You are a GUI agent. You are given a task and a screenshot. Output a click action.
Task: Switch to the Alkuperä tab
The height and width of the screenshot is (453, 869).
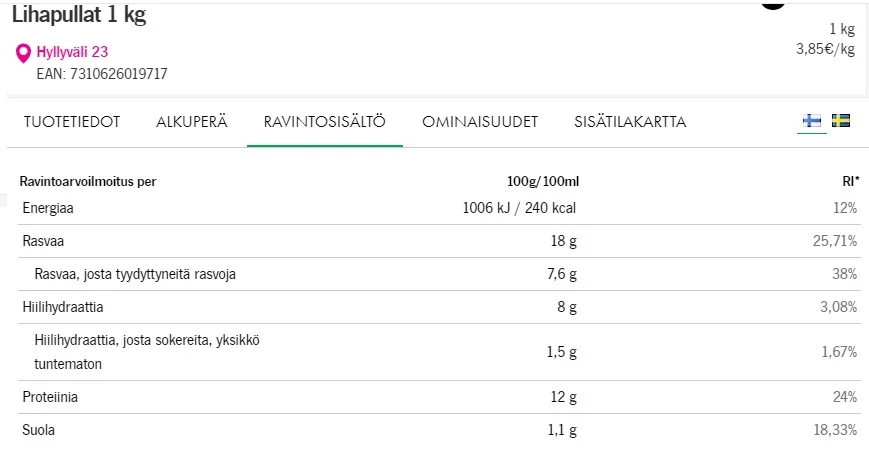tap(192, 122)
